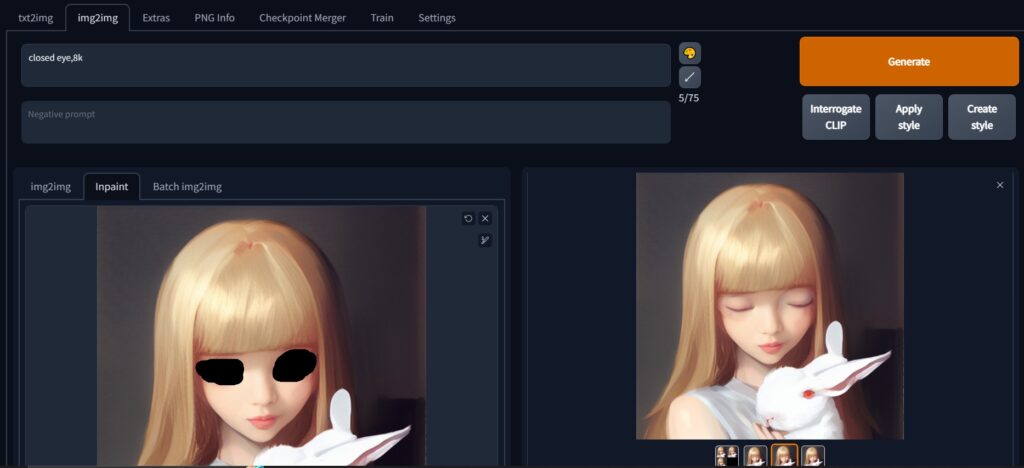1024x468 pixels.
Task: Clear the inpaint canvas with X icon
Action: (485, 218)
